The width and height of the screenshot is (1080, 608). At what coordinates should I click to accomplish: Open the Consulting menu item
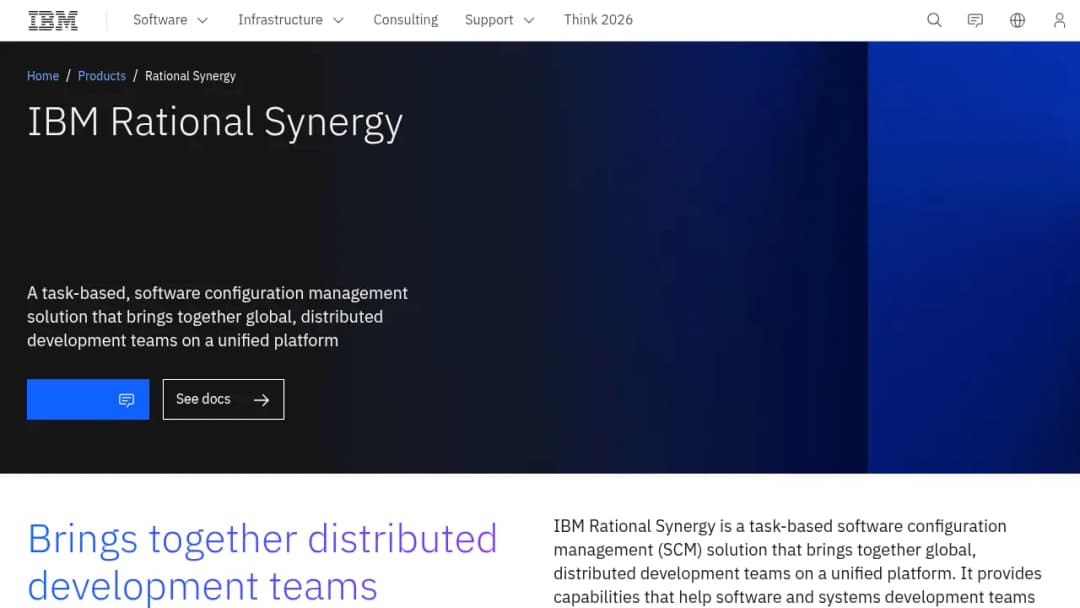[x=406, y=20]
